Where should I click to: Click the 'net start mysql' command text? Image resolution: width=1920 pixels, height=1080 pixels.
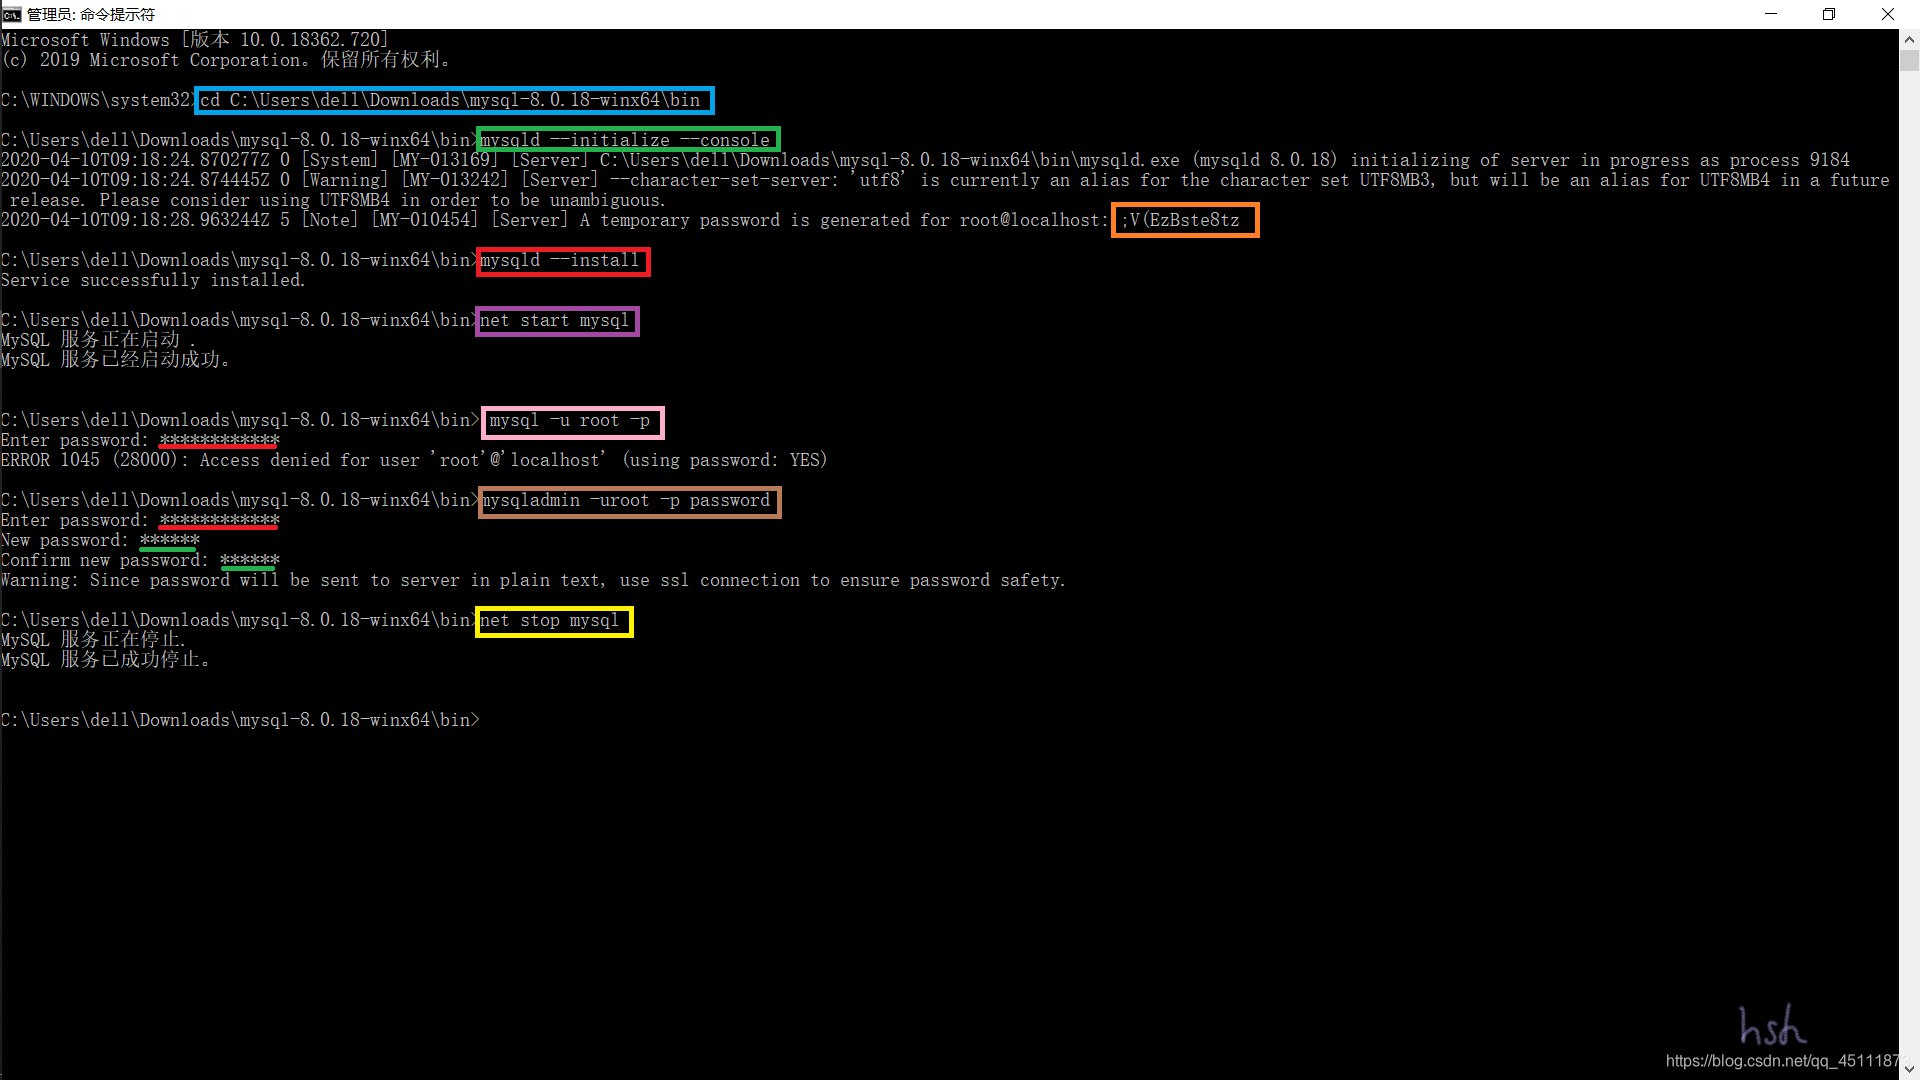coord(555,320)
